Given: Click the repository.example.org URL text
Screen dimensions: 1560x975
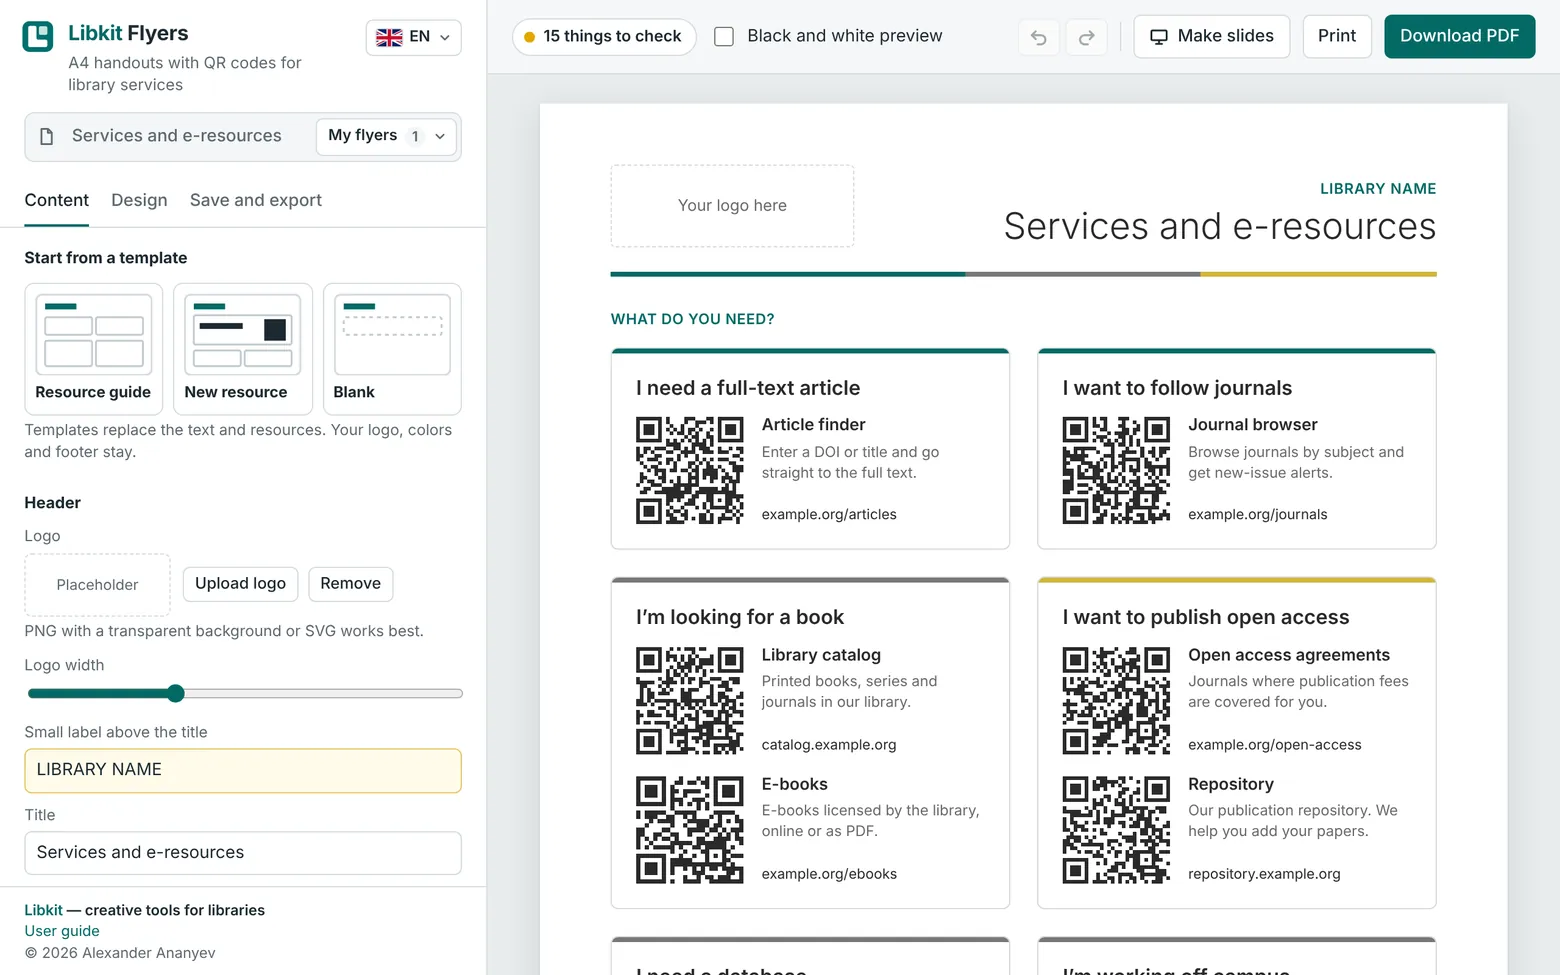Looking at the screenshot, I should pos(1264,874).
